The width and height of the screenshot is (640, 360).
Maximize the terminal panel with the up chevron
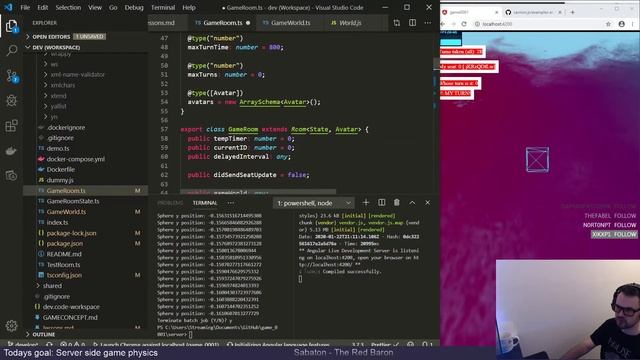pos(412,202)
